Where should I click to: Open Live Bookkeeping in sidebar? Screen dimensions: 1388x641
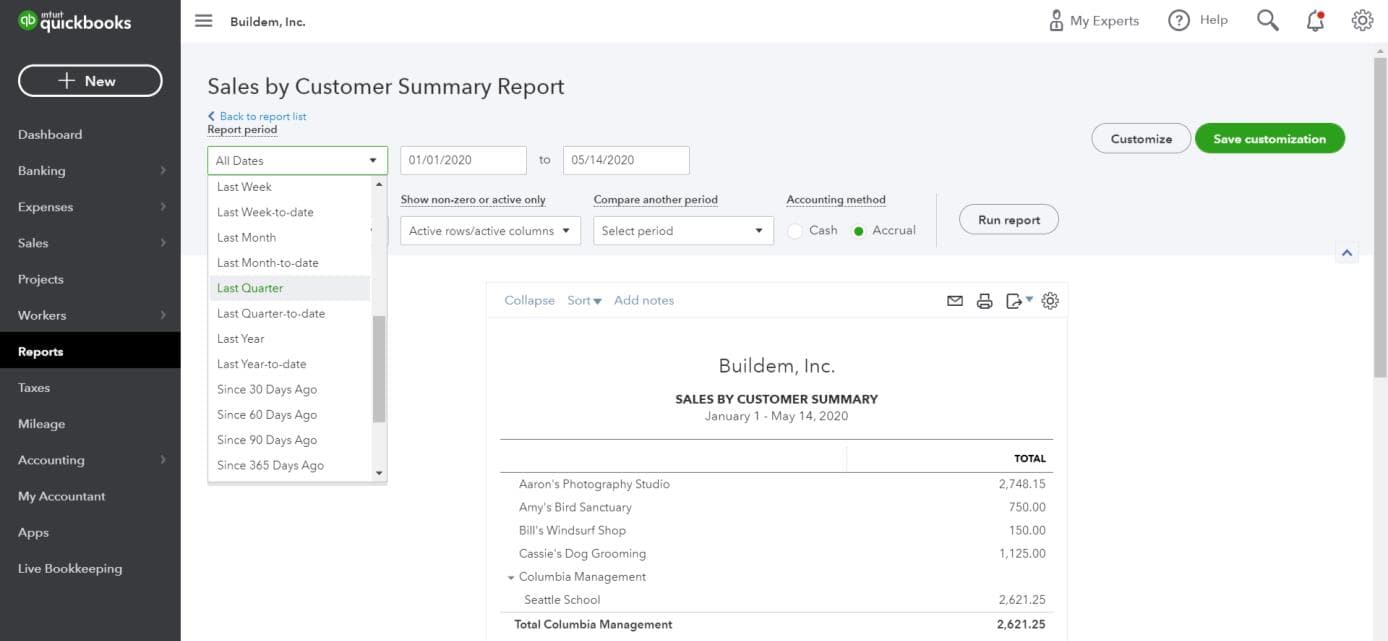[x=90, y=568]
